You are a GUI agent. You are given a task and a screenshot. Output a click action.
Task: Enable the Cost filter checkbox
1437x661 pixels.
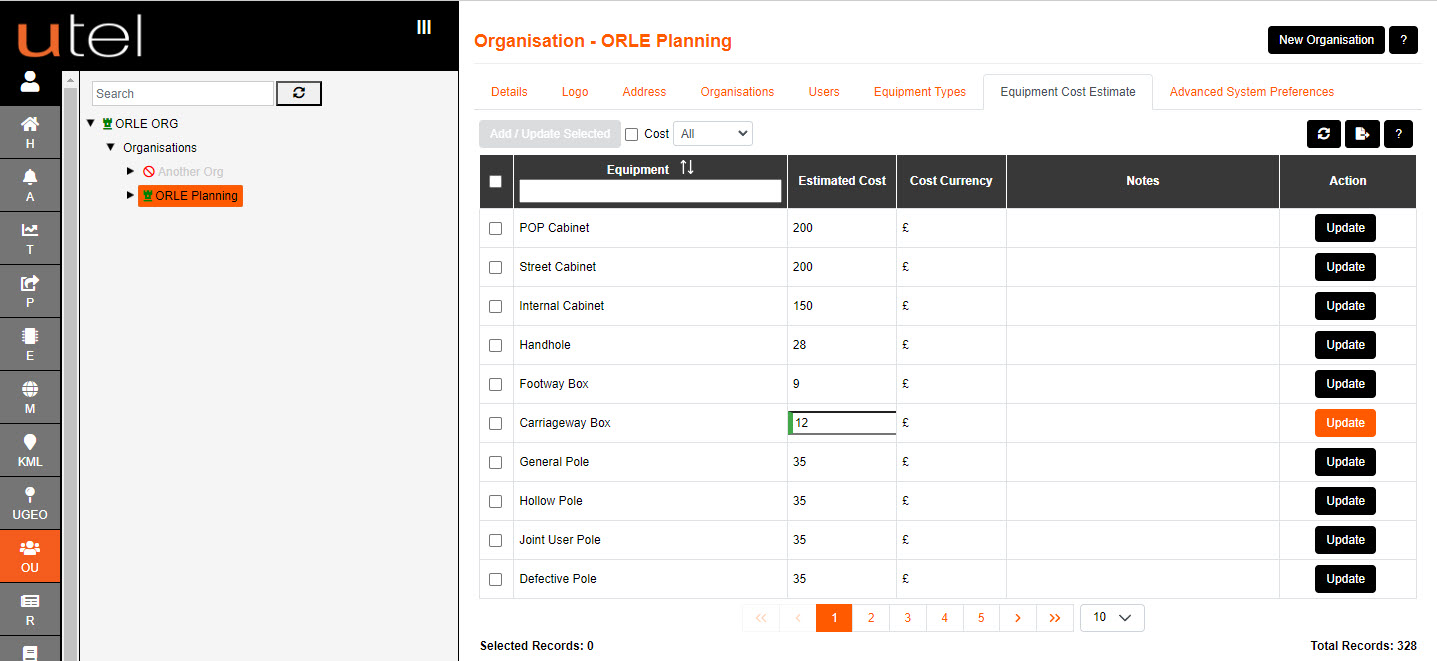631,133
